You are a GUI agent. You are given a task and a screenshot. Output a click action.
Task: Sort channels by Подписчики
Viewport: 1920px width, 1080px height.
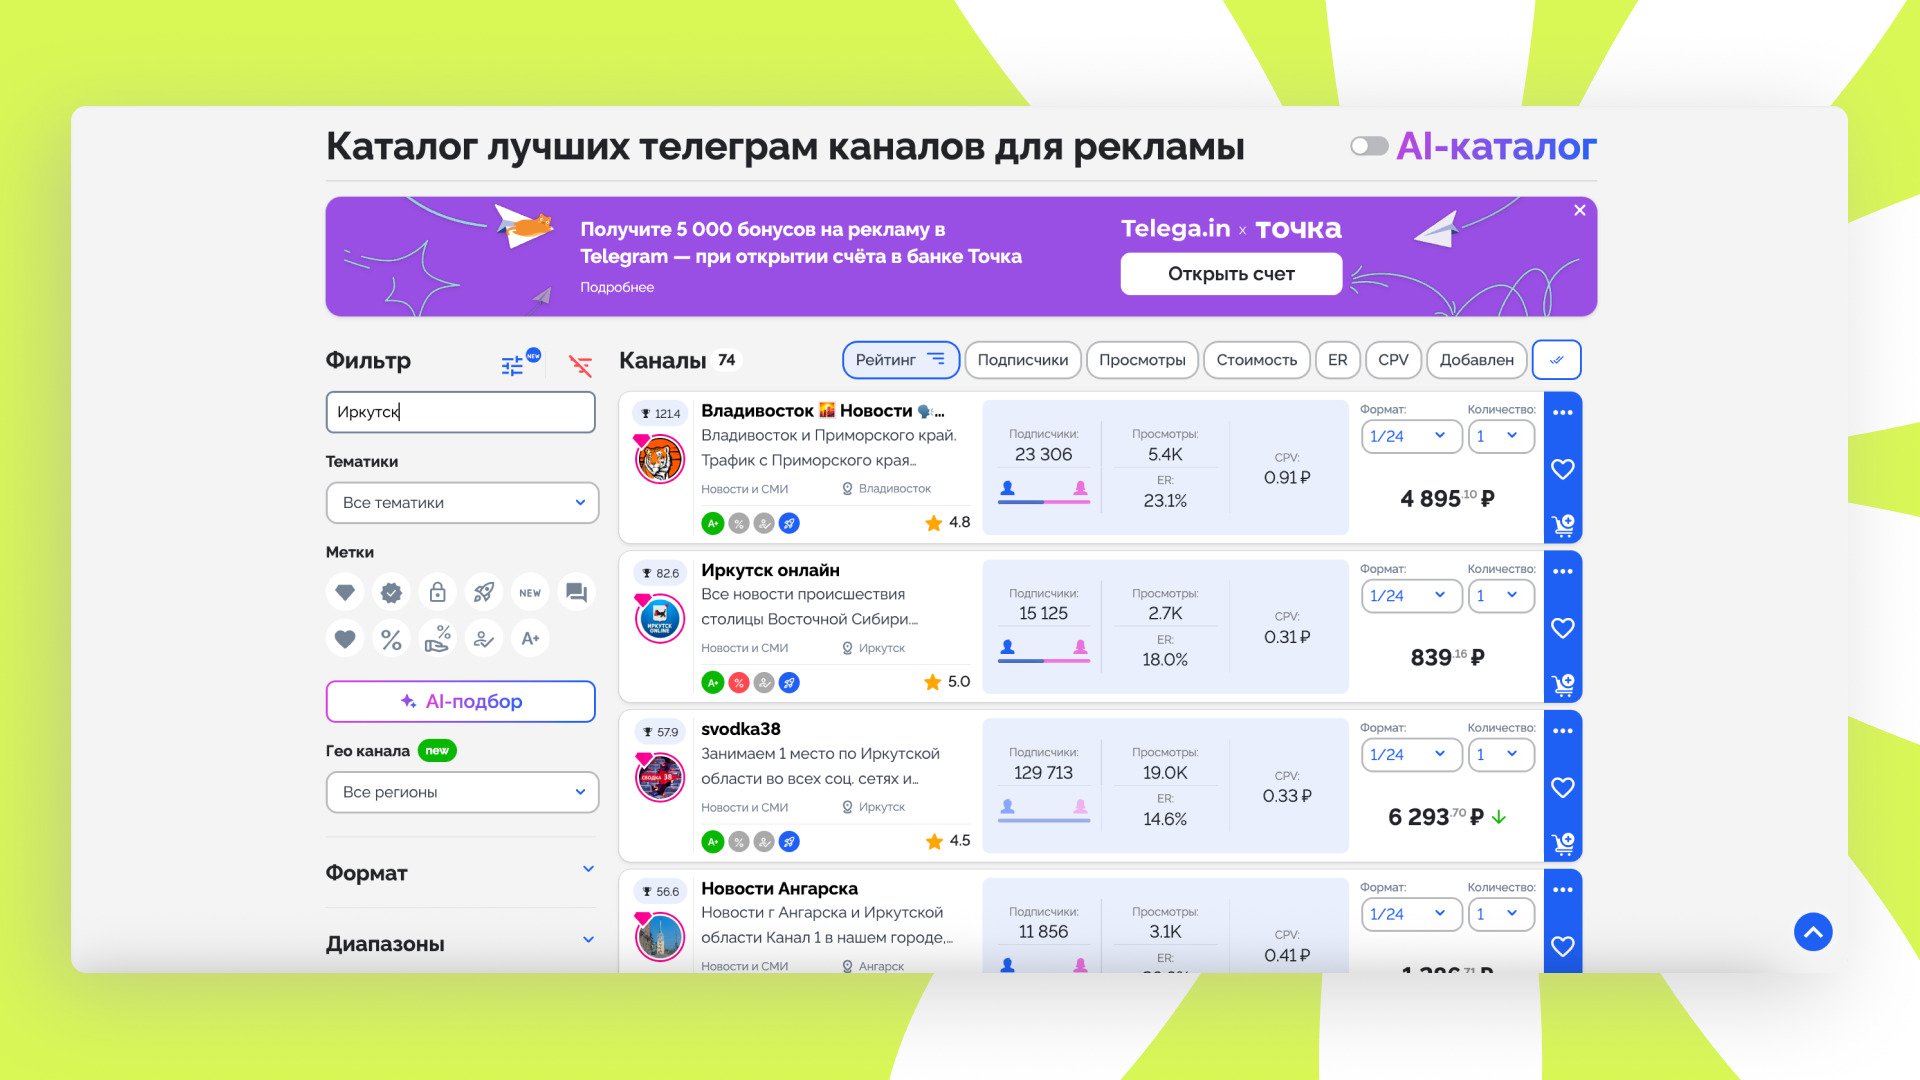click(x=1022, y=360)
